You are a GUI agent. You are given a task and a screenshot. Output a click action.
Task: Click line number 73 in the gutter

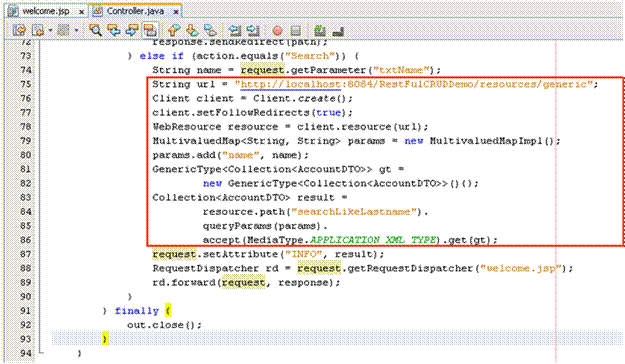coord(26,56)
